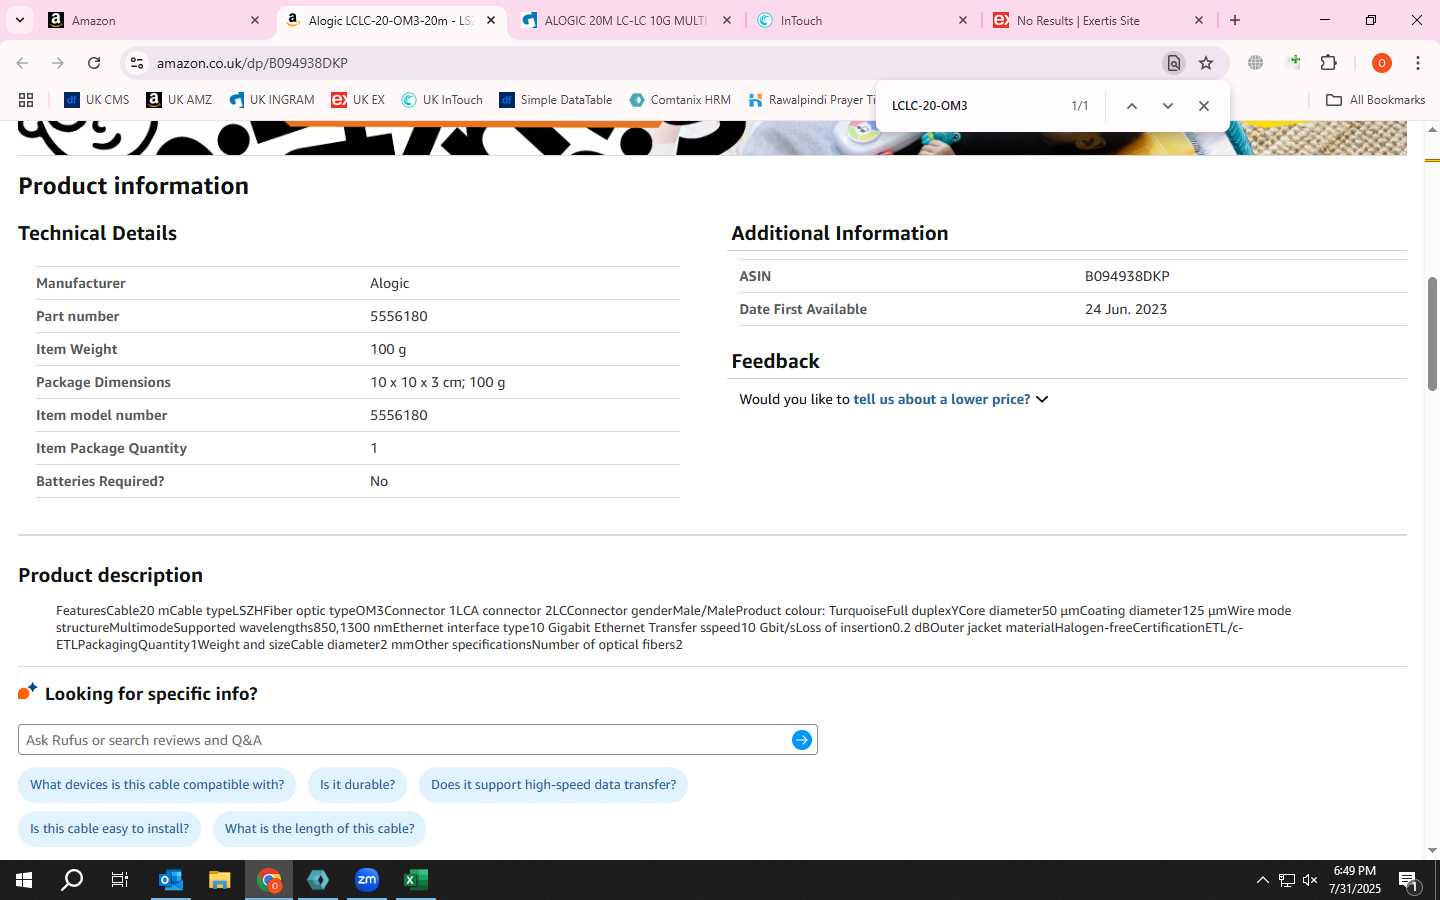This screenshot has height=900, width=1440.
Task: Open site information icon in address bar
Action: [137, 63]
